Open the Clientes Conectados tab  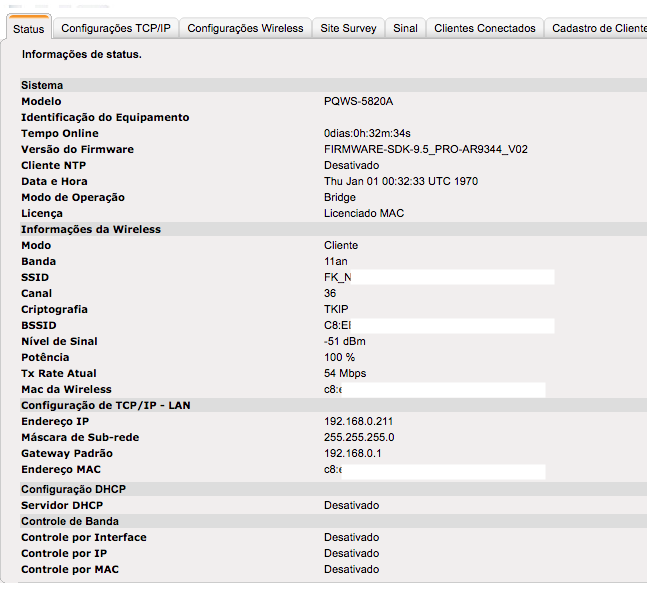click(485, 29)
